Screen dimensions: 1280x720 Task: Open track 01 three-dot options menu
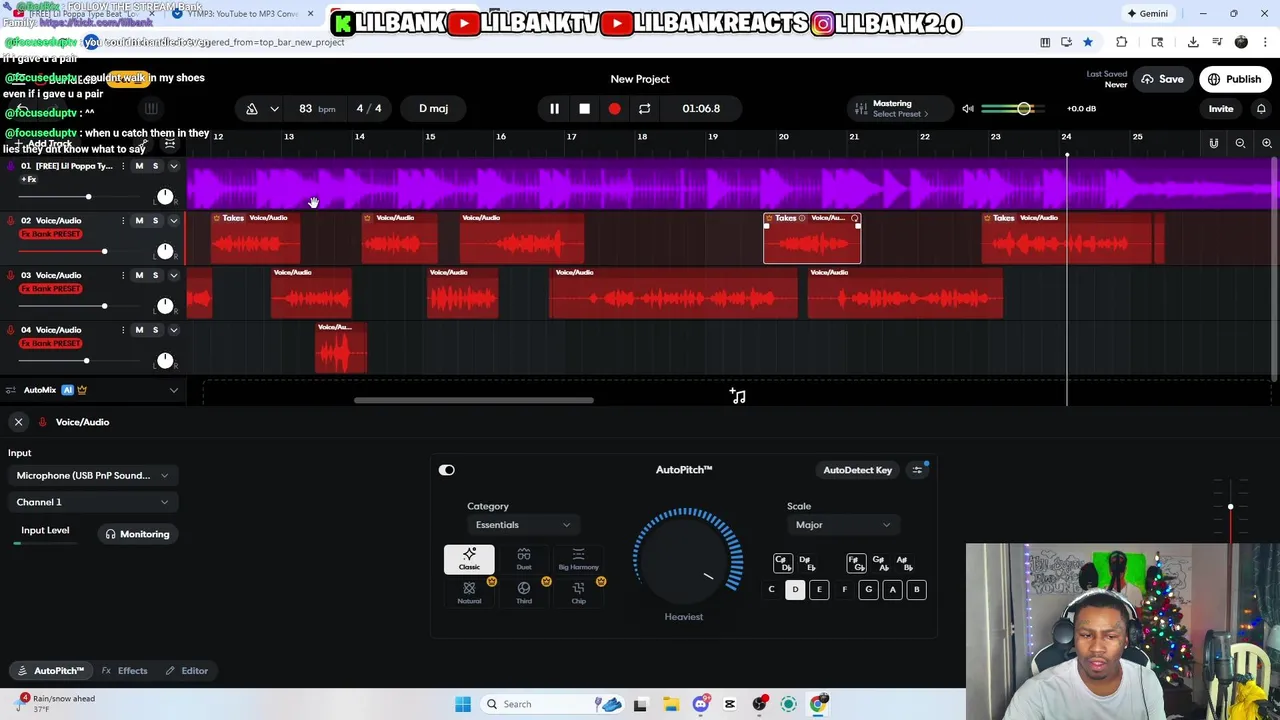click(x=123, y=166)
